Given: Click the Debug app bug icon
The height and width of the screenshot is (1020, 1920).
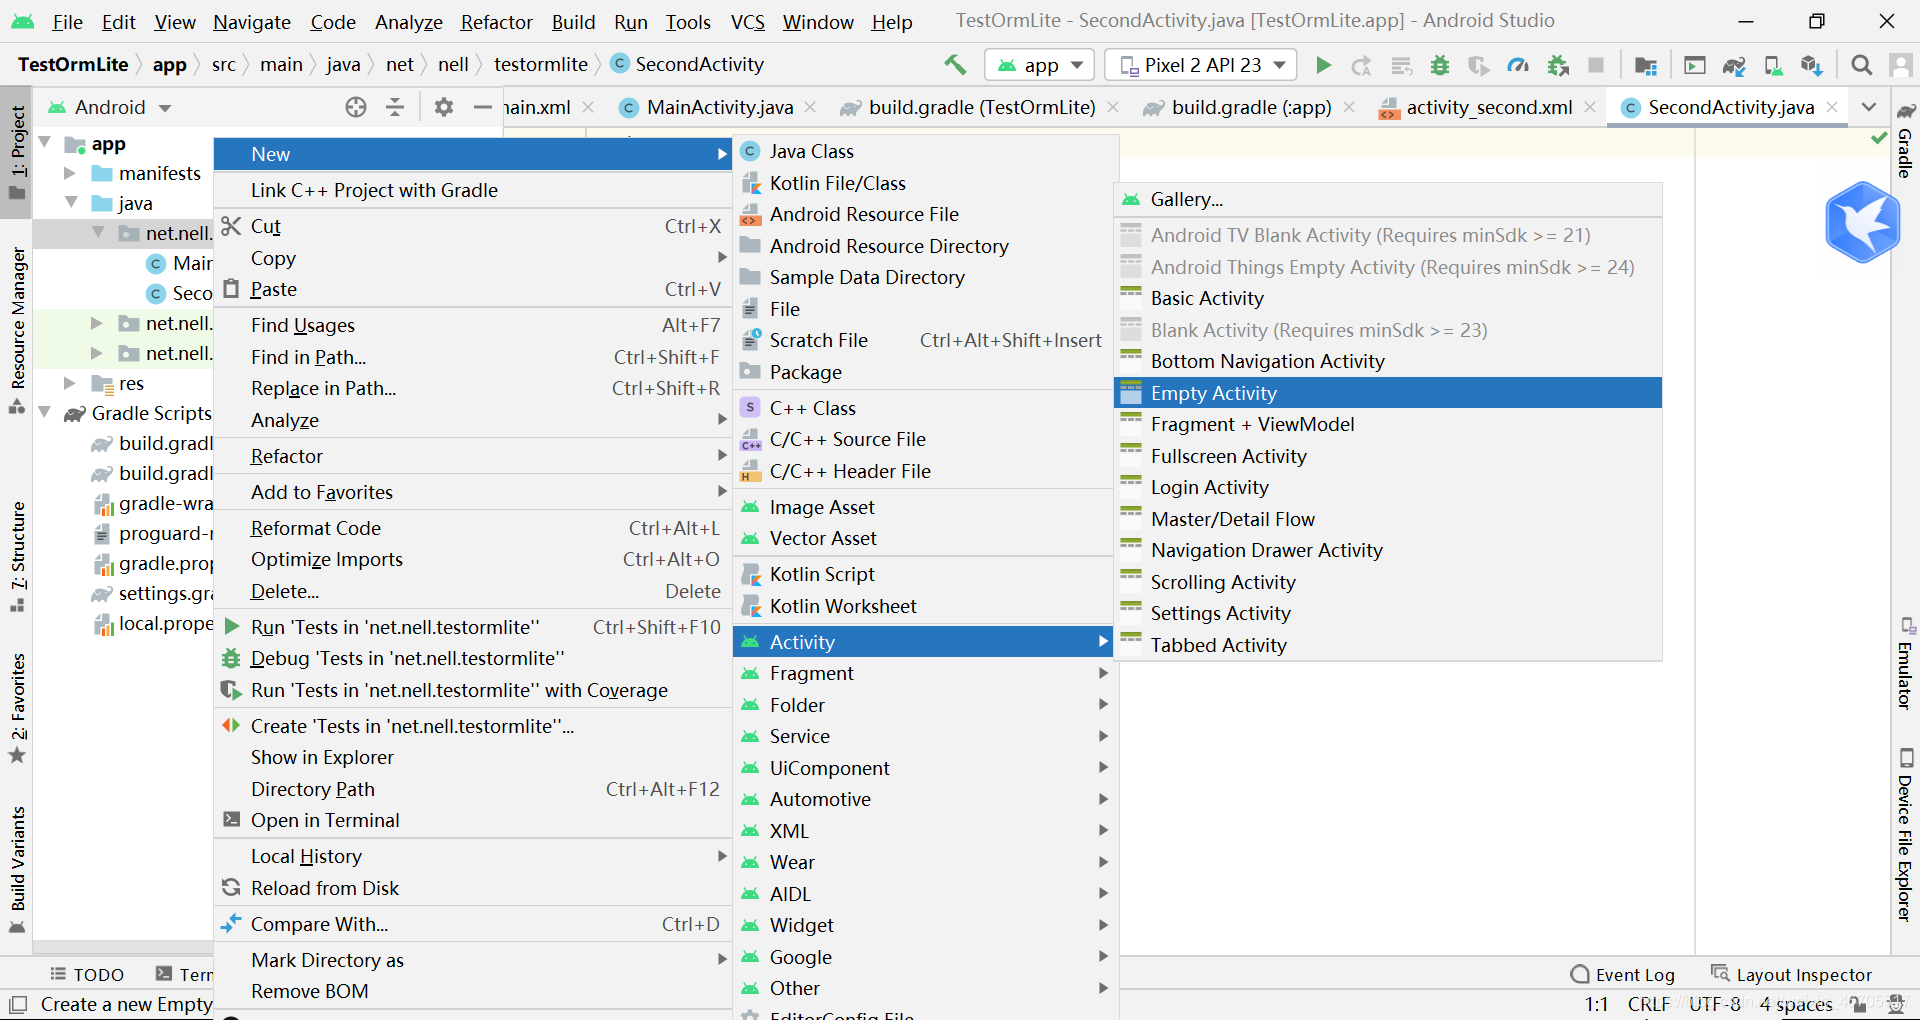Looking at the screenshot, I should coord(1440,65).
